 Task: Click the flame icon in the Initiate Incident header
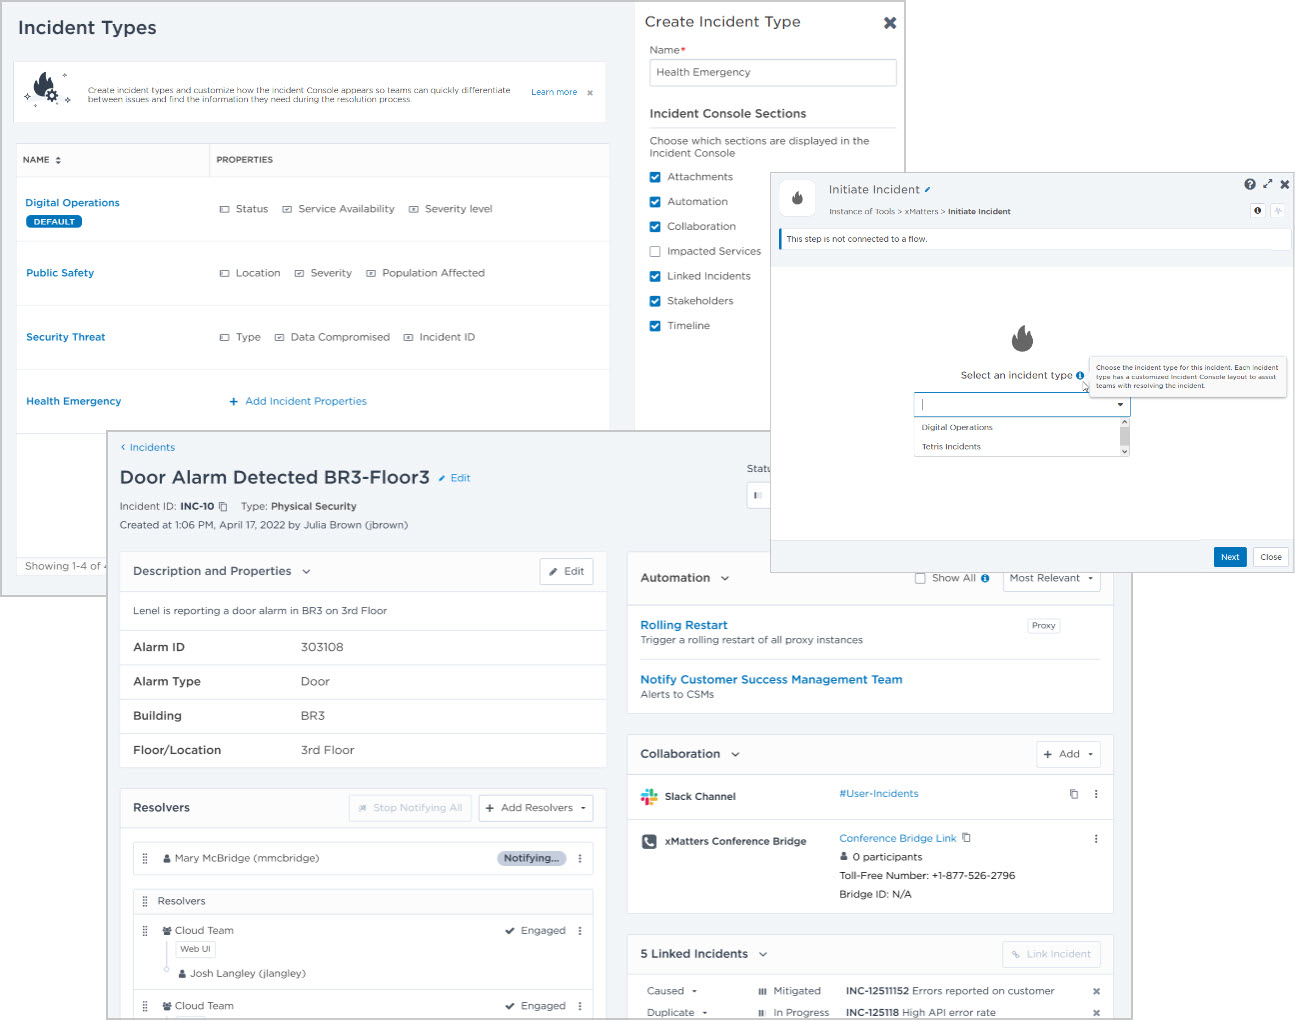797,198
